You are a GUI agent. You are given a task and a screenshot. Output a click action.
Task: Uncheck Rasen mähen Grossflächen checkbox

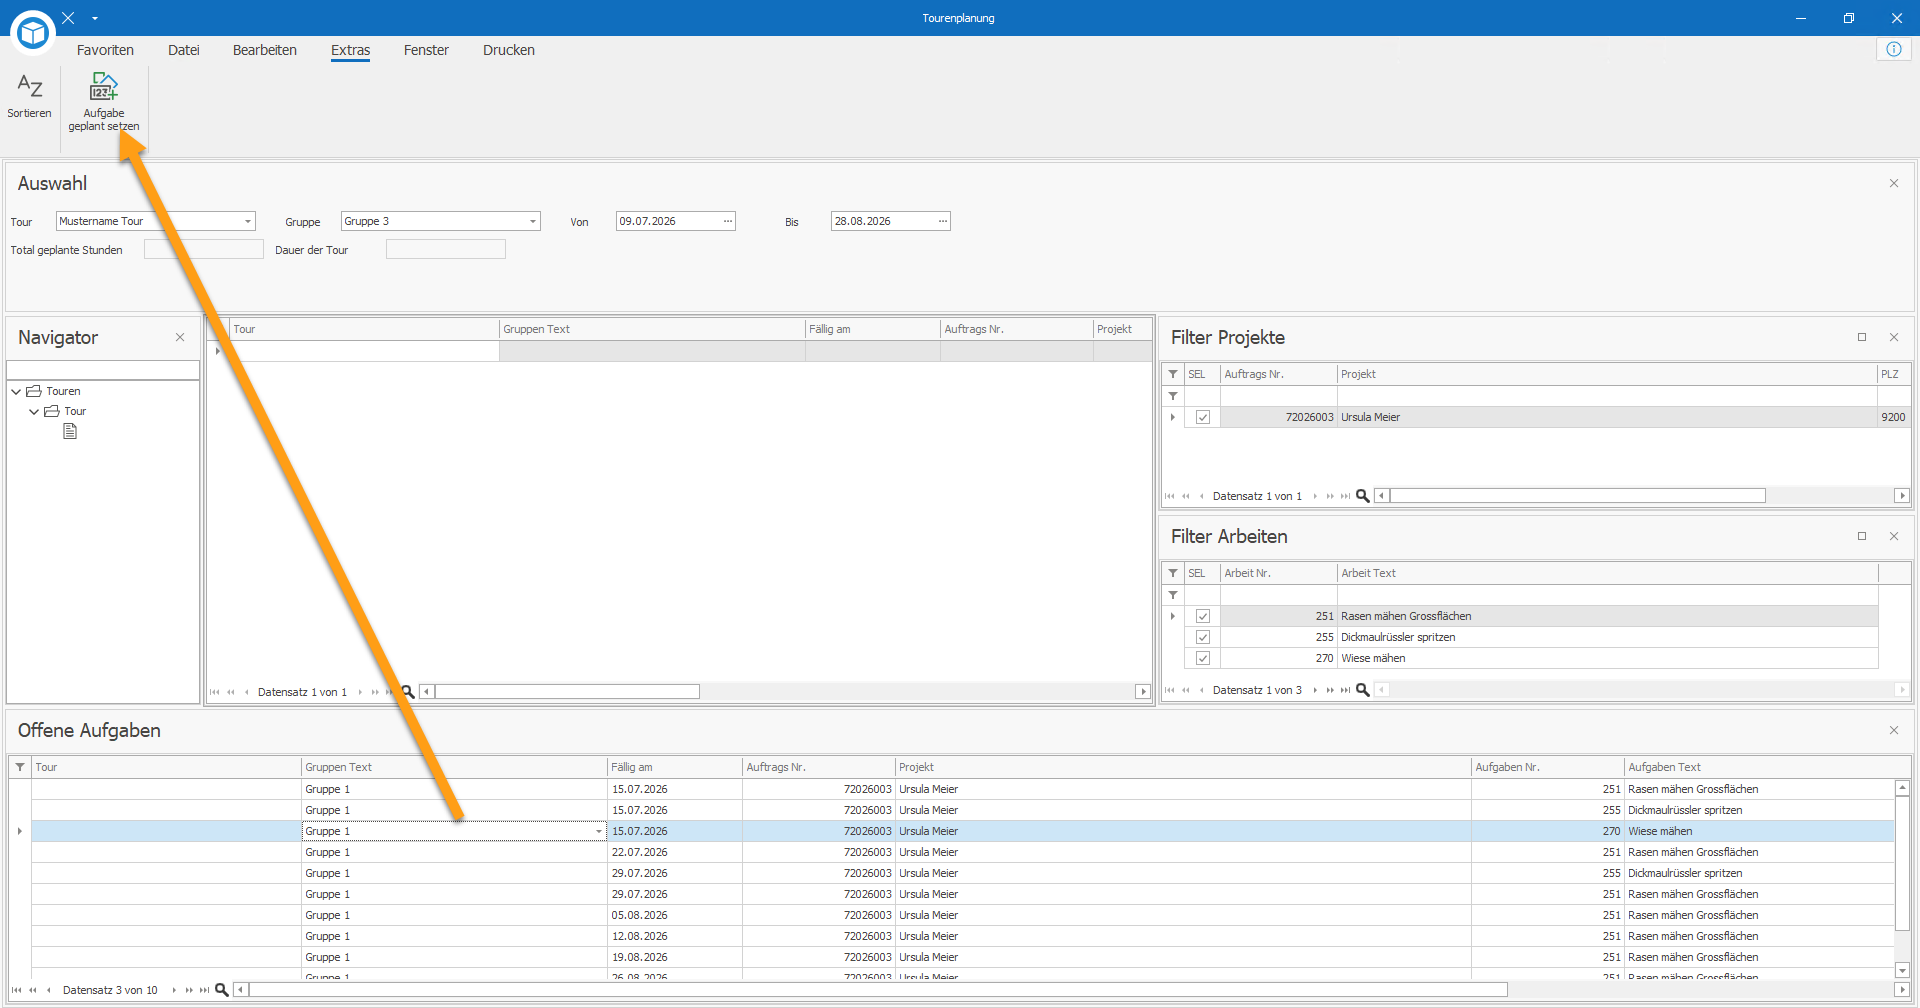[1203, 616]
